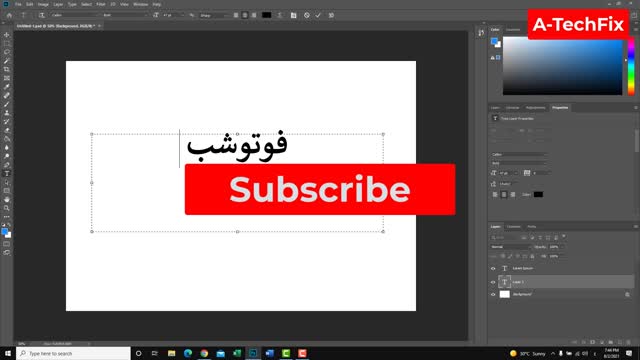This screenshot has height=360, width=640.
Task: Commit current text edits with checkmark
Action: 318,15
